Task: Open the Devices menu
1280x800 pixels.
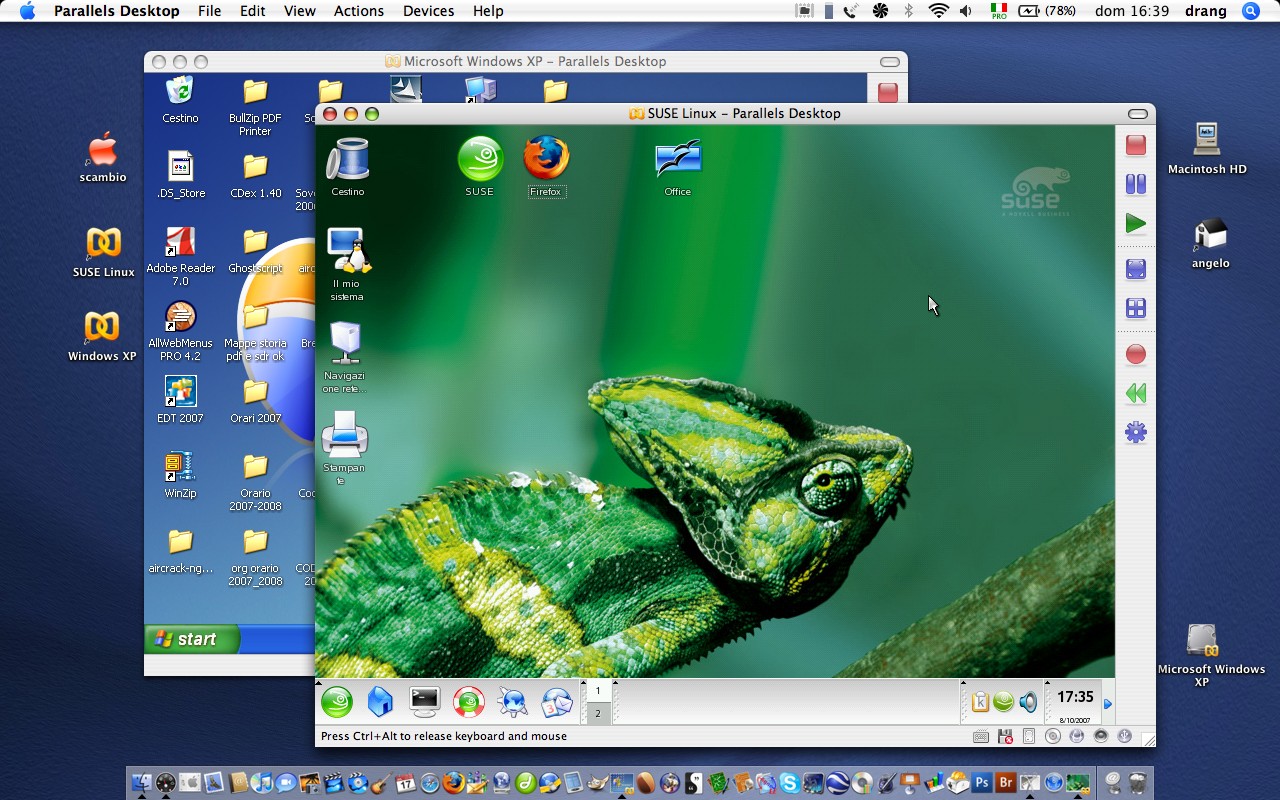Action: [x=428, y=11]
